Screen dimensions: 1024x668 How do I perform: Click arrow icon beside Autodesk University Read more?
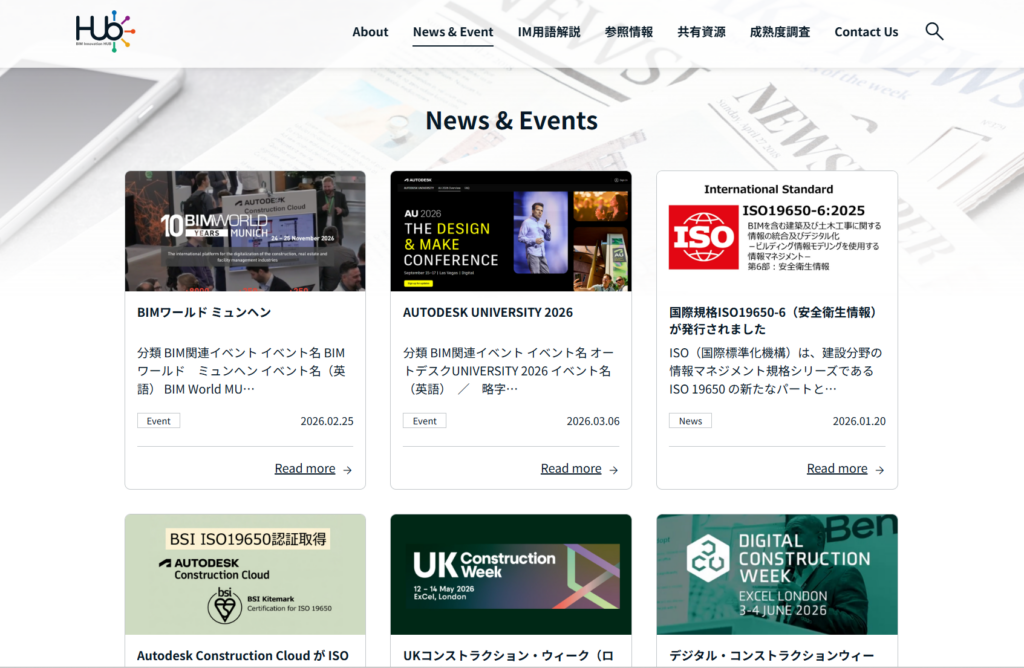(614, 470)
